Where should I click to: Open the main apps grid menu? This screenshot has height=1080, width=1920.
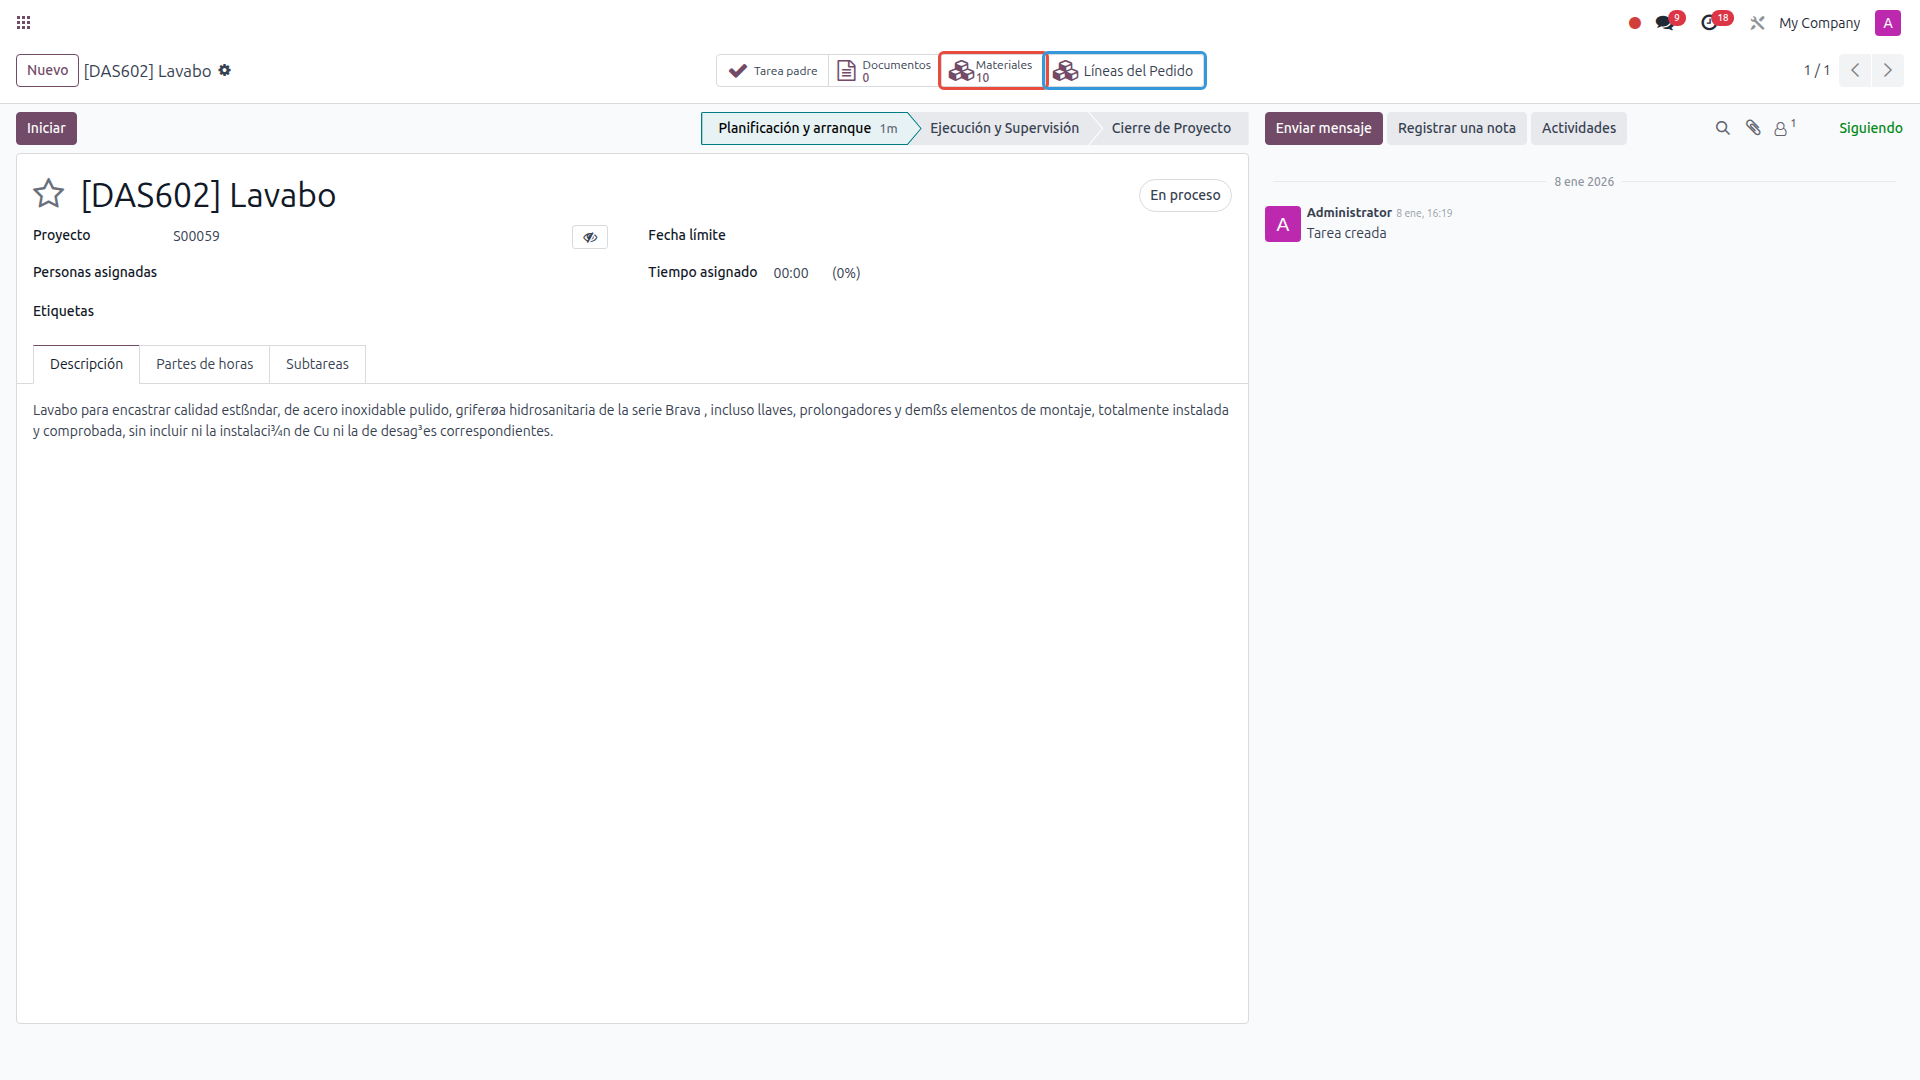[x=24, y=22]
